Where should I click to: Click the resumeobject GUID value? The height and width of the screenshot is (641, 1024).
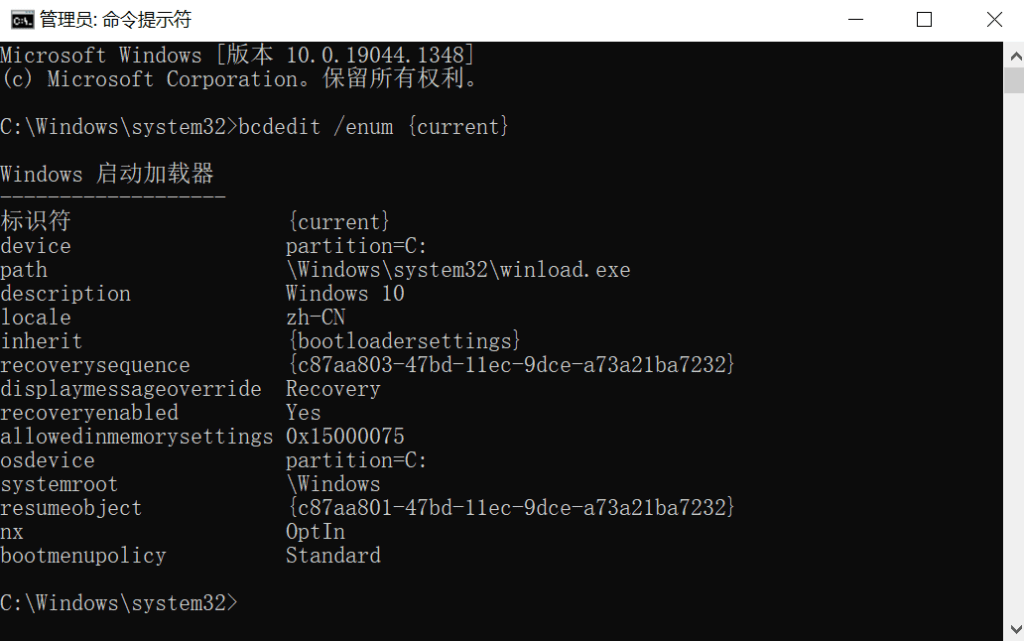click(511, 508)
